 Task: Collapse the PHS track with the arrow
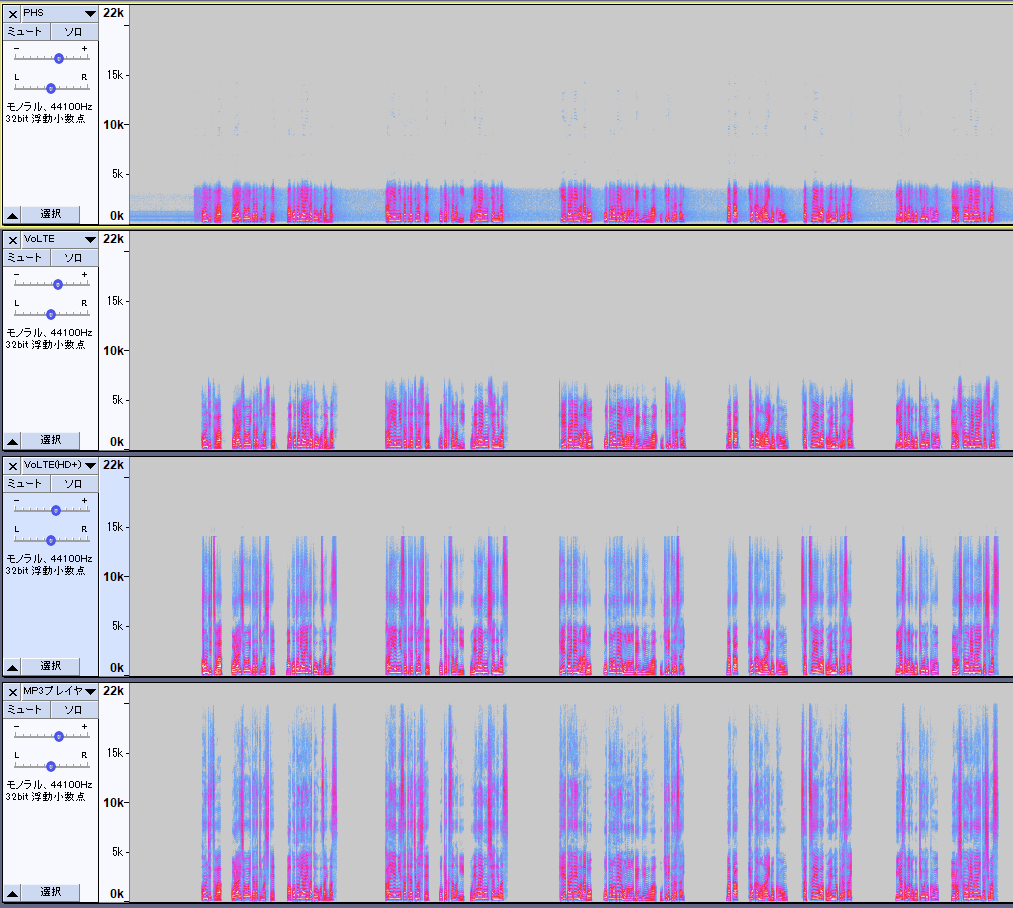(12, 215)
